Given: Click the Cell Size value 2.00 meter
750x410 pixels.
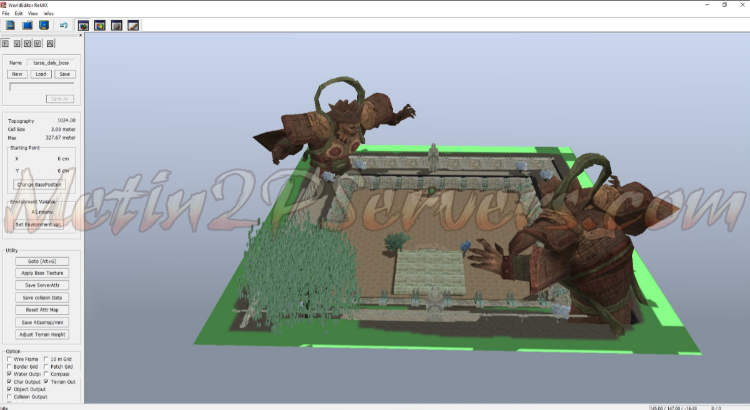Looking at the screenshot, I should coord(63,129).
